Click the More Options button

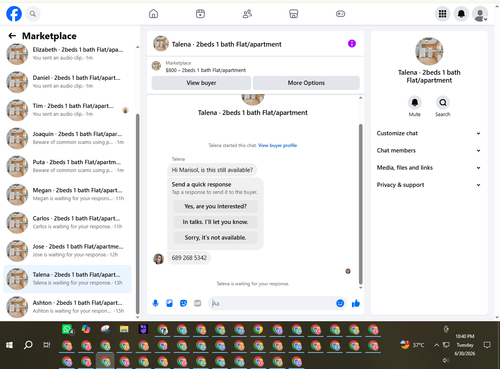click(x=306, y=83)
